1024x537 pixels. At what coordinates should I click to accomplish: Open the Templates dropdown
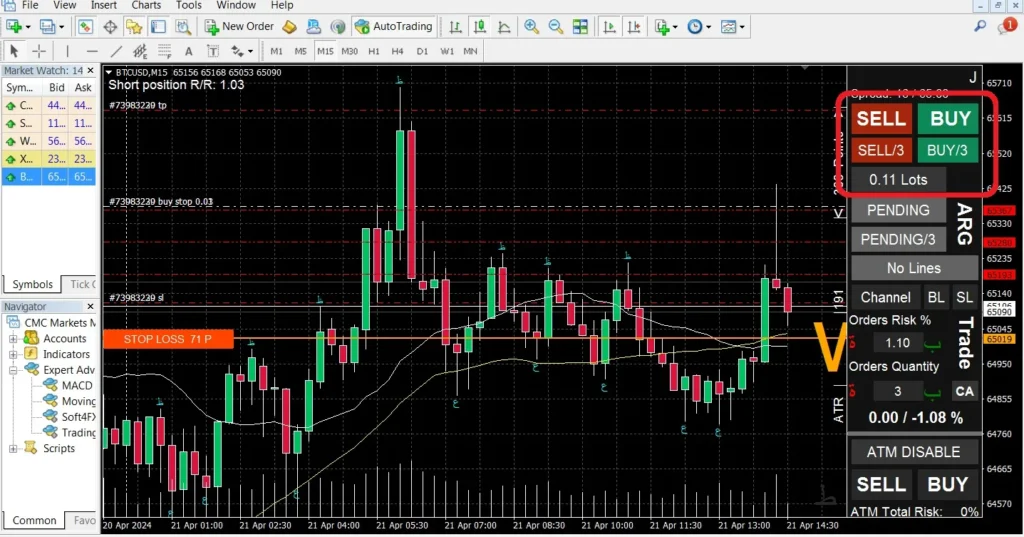tap(742, 27)
